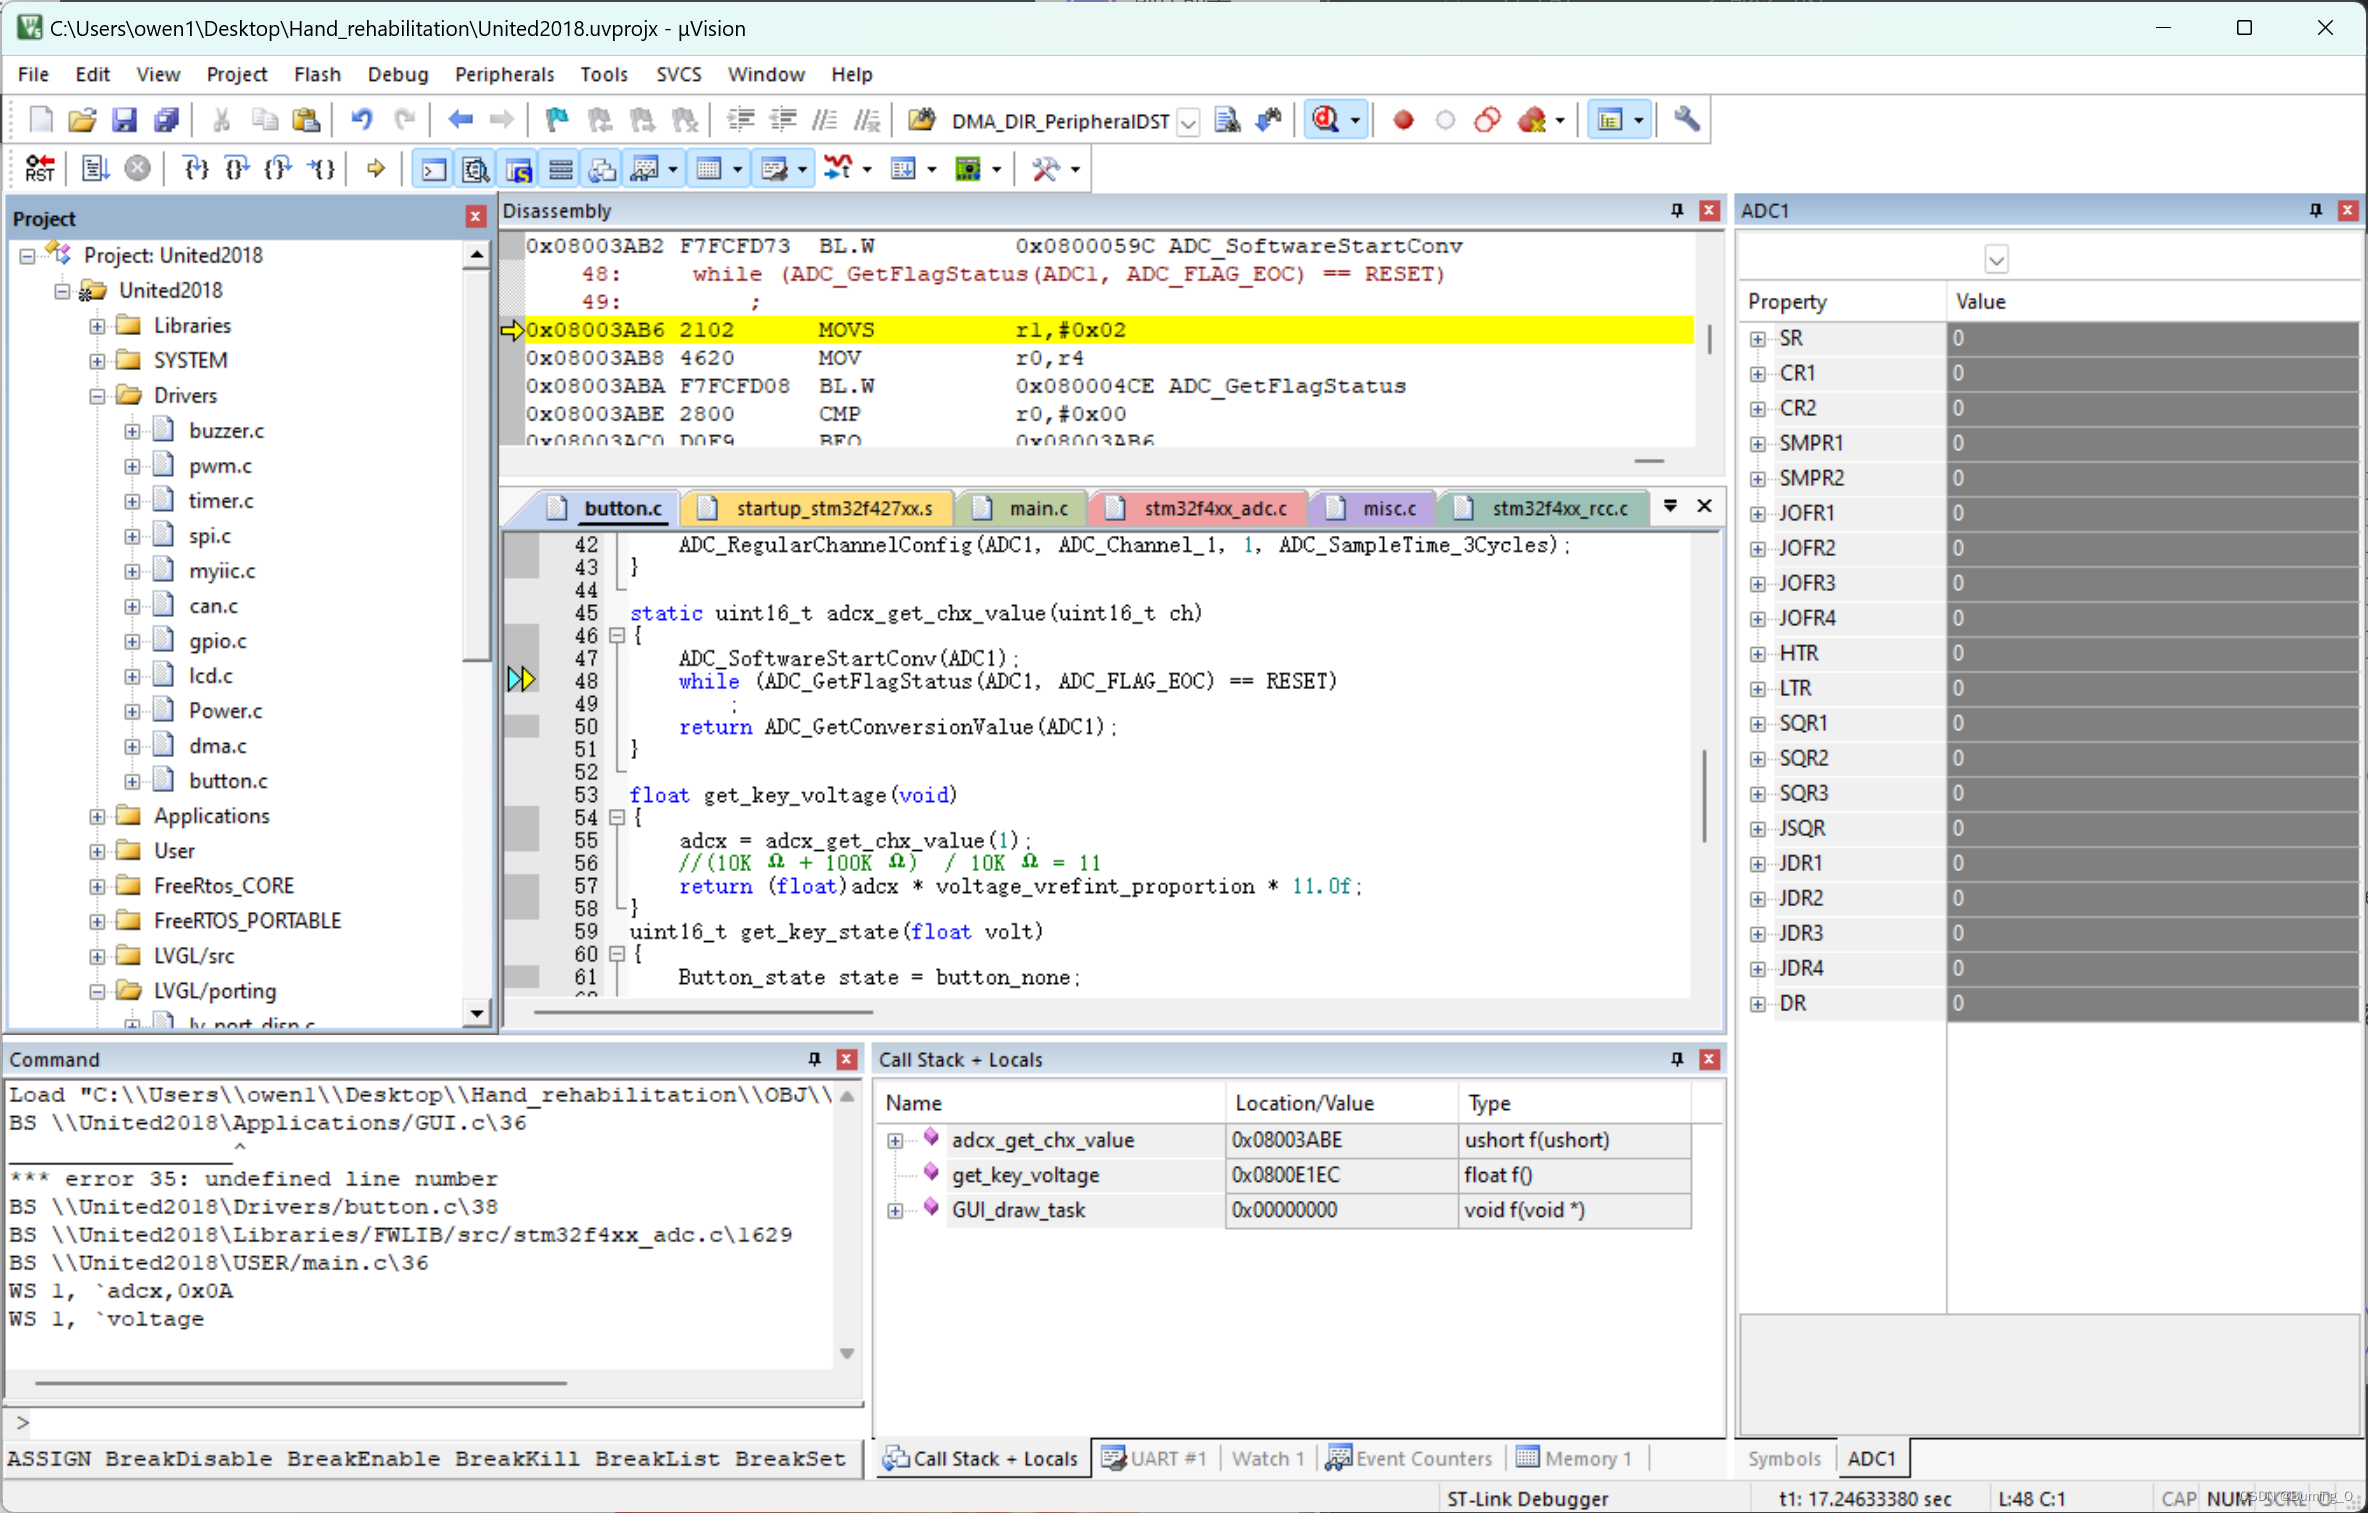Pin the ADC1 panel
Viewport: 2368px width, 1513px height.
2315,210
